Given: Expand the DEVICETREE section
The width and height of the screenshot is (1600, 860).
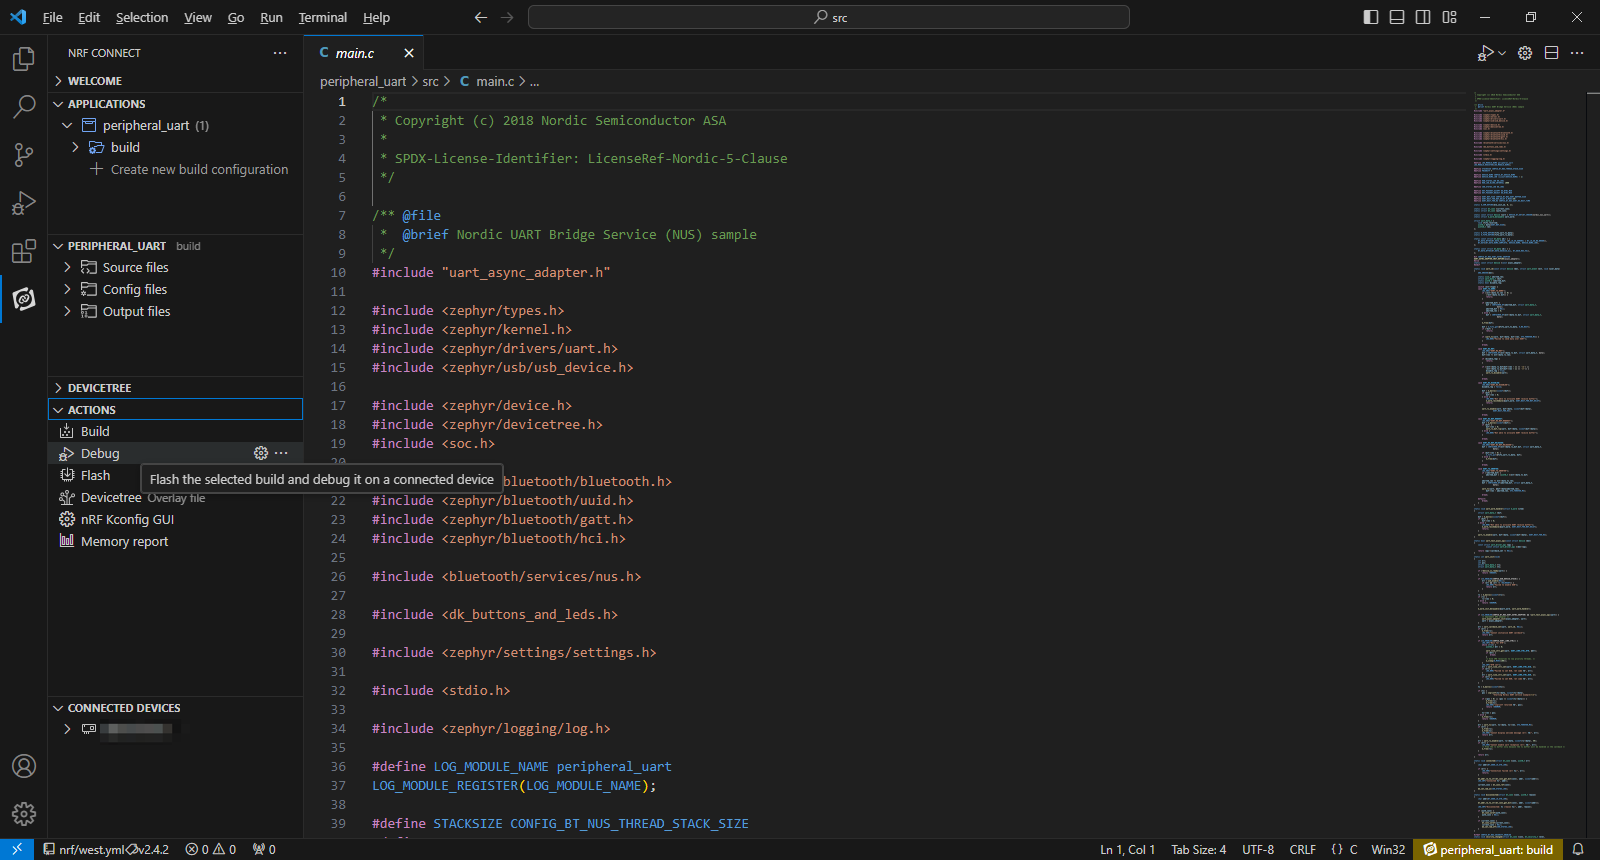Looking at the screenshot, I should pyautogui.click(x=99, y=388).
